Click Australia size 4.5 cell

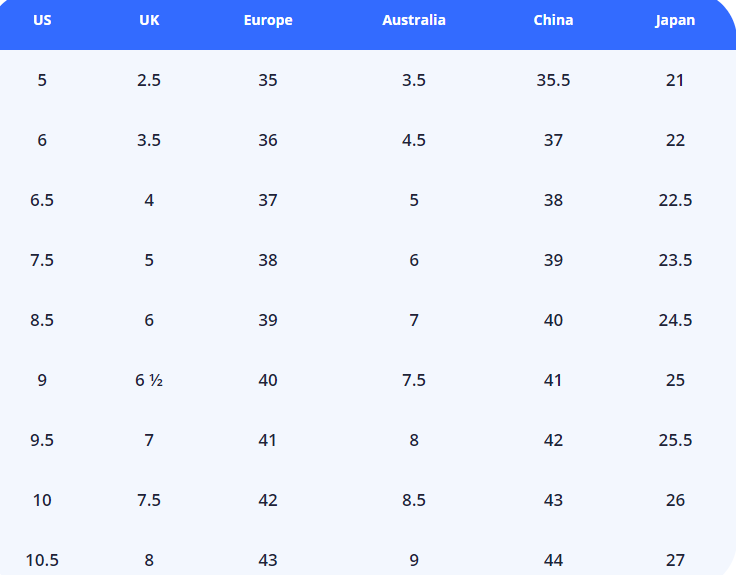[x=414, y=140]
